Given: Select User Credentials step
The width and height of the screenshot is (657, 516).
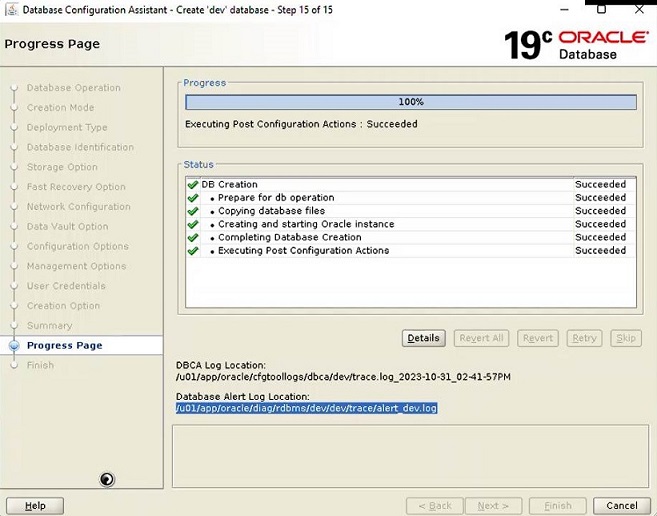Looking at the screenshot, I should tap(66, 286).
